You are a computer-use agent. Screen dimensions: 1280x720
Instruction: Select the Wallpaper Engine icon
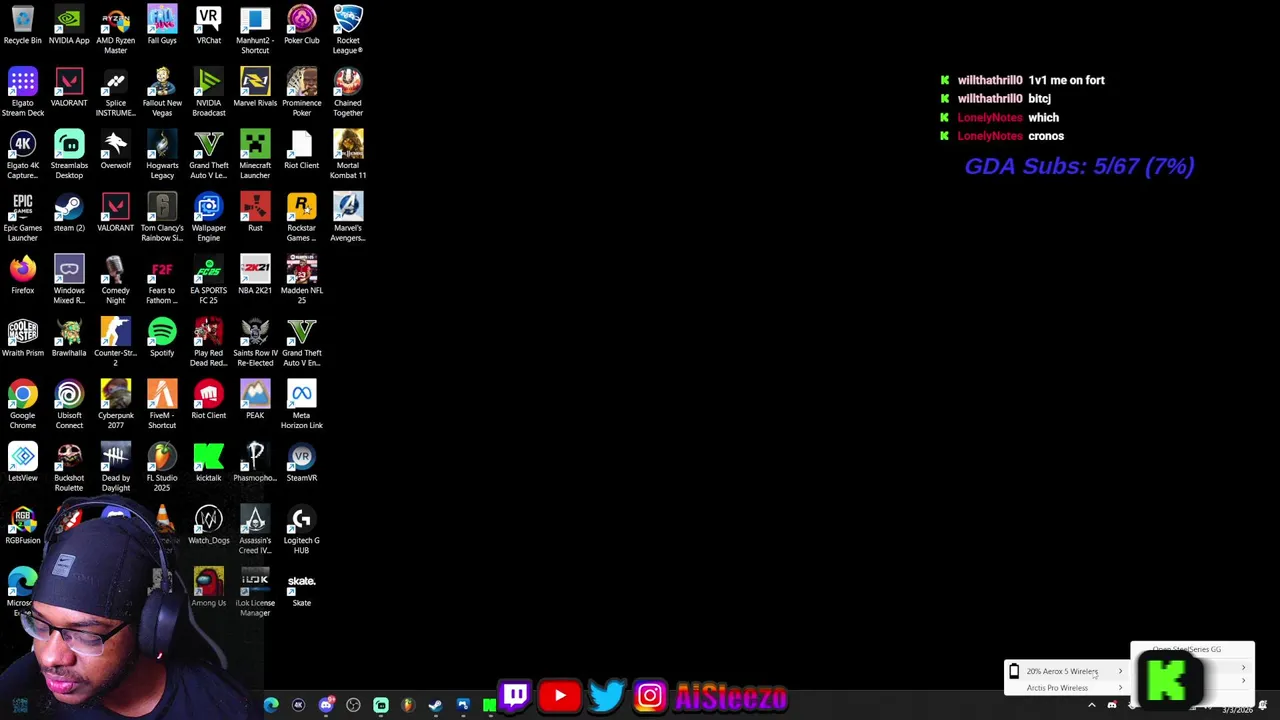[x=208, y=218]
